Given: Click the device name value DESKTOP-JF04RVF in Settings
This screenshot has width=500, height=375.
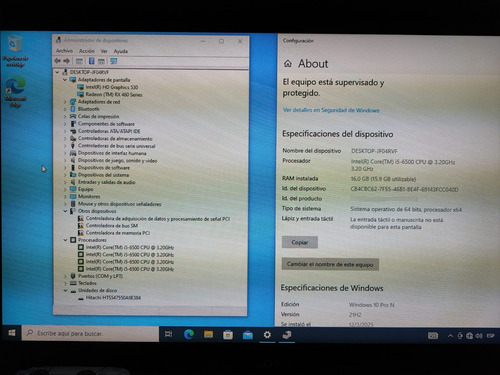Looking at the screenshot, I should click(374, 151).
